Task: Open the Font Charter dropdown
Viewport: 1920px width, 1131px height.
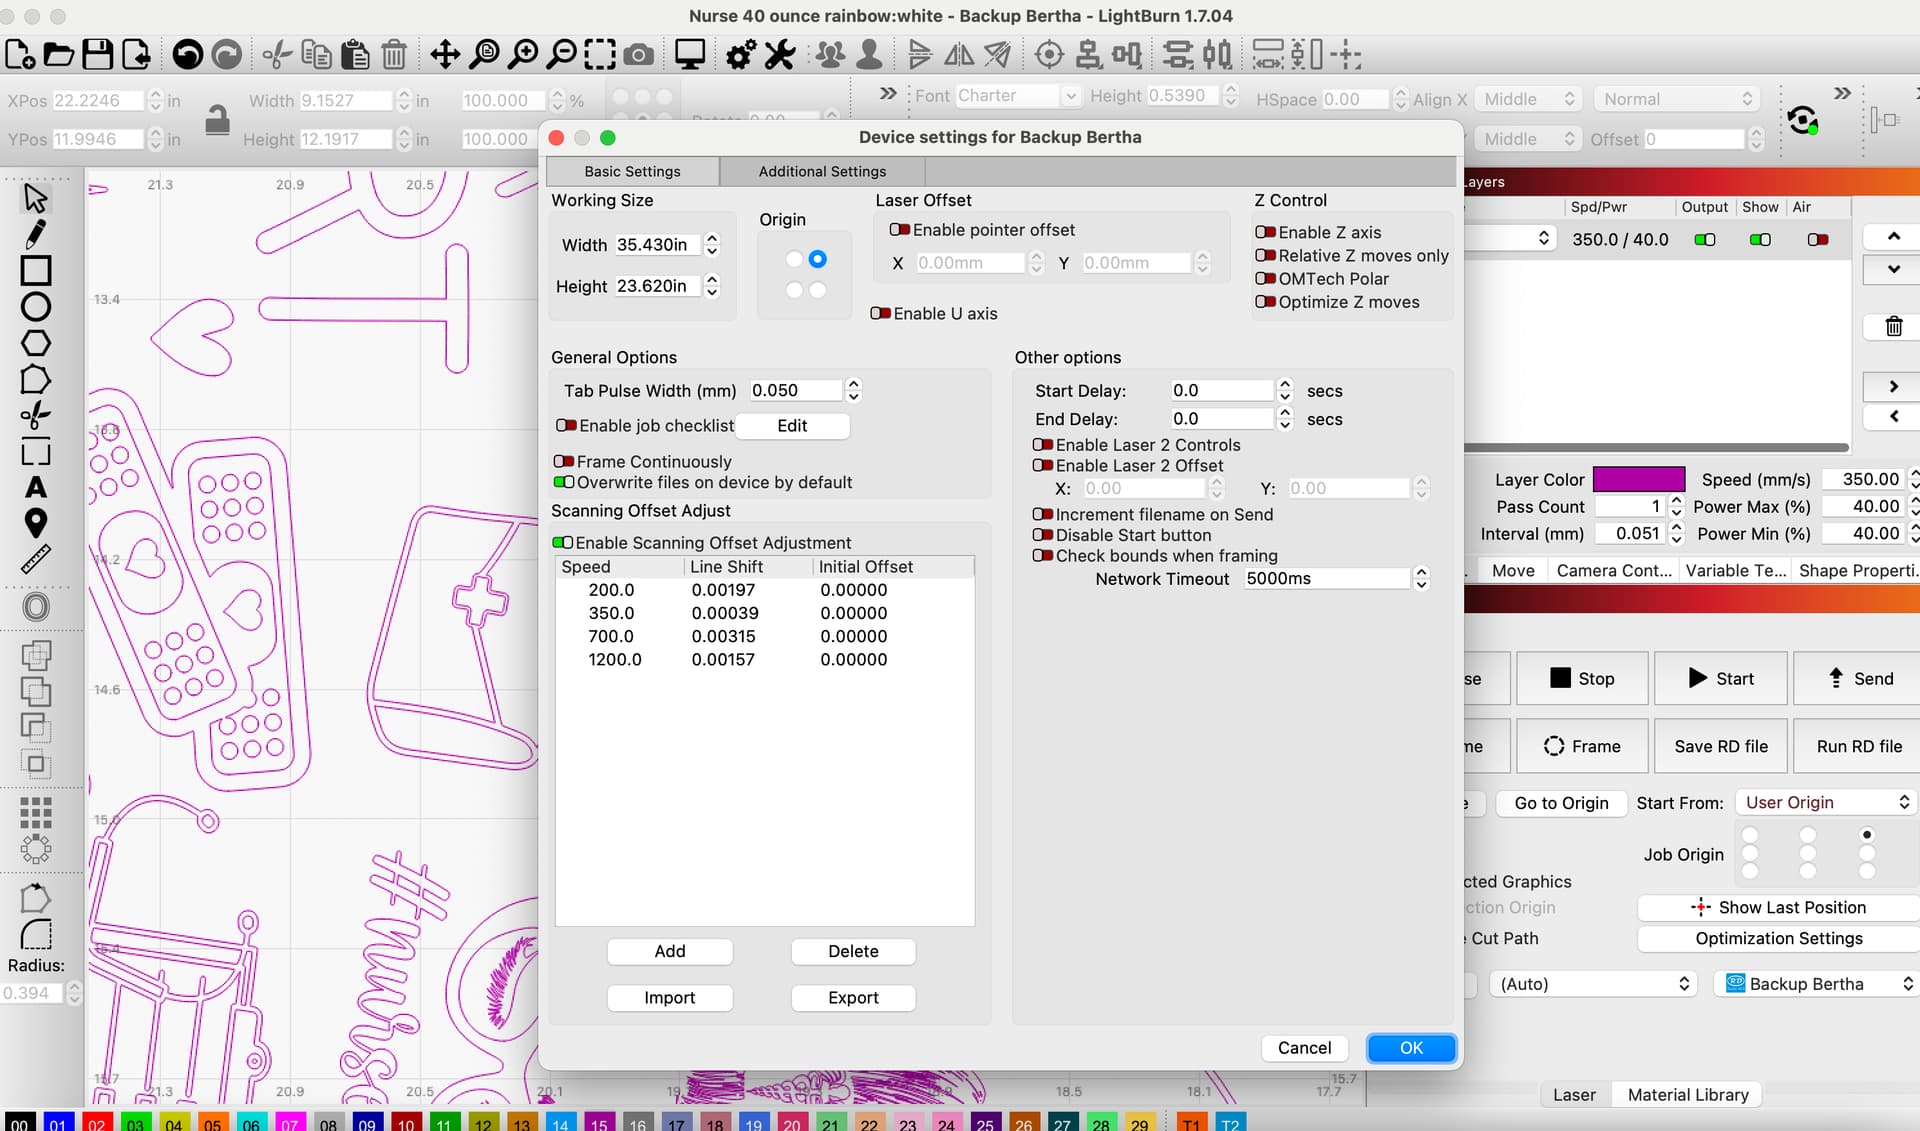Action: [1017, 96]
